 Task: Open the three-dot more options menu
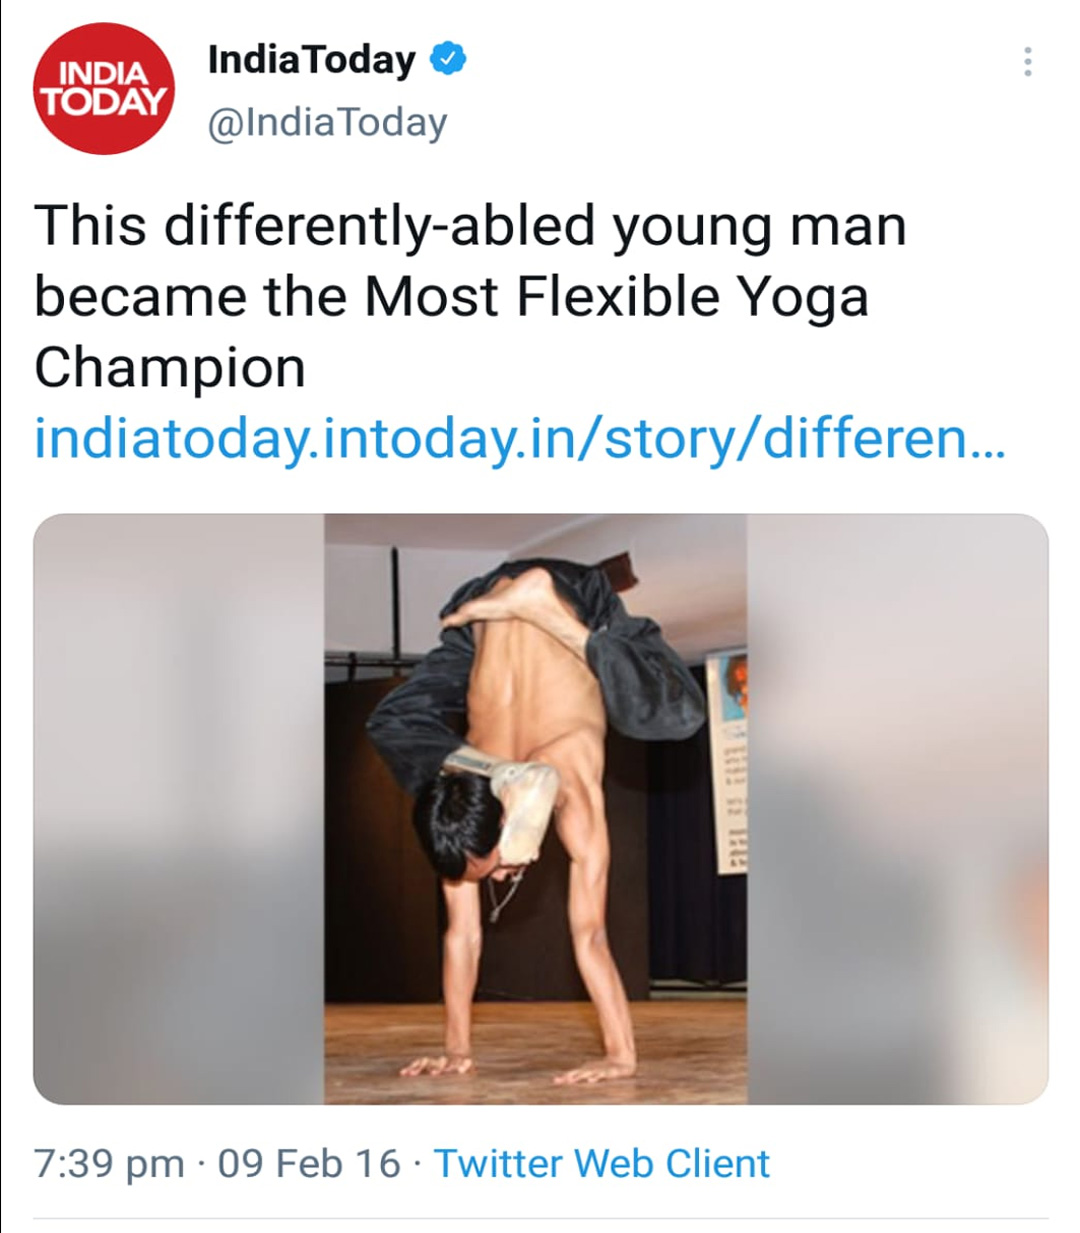(1027, 62)
